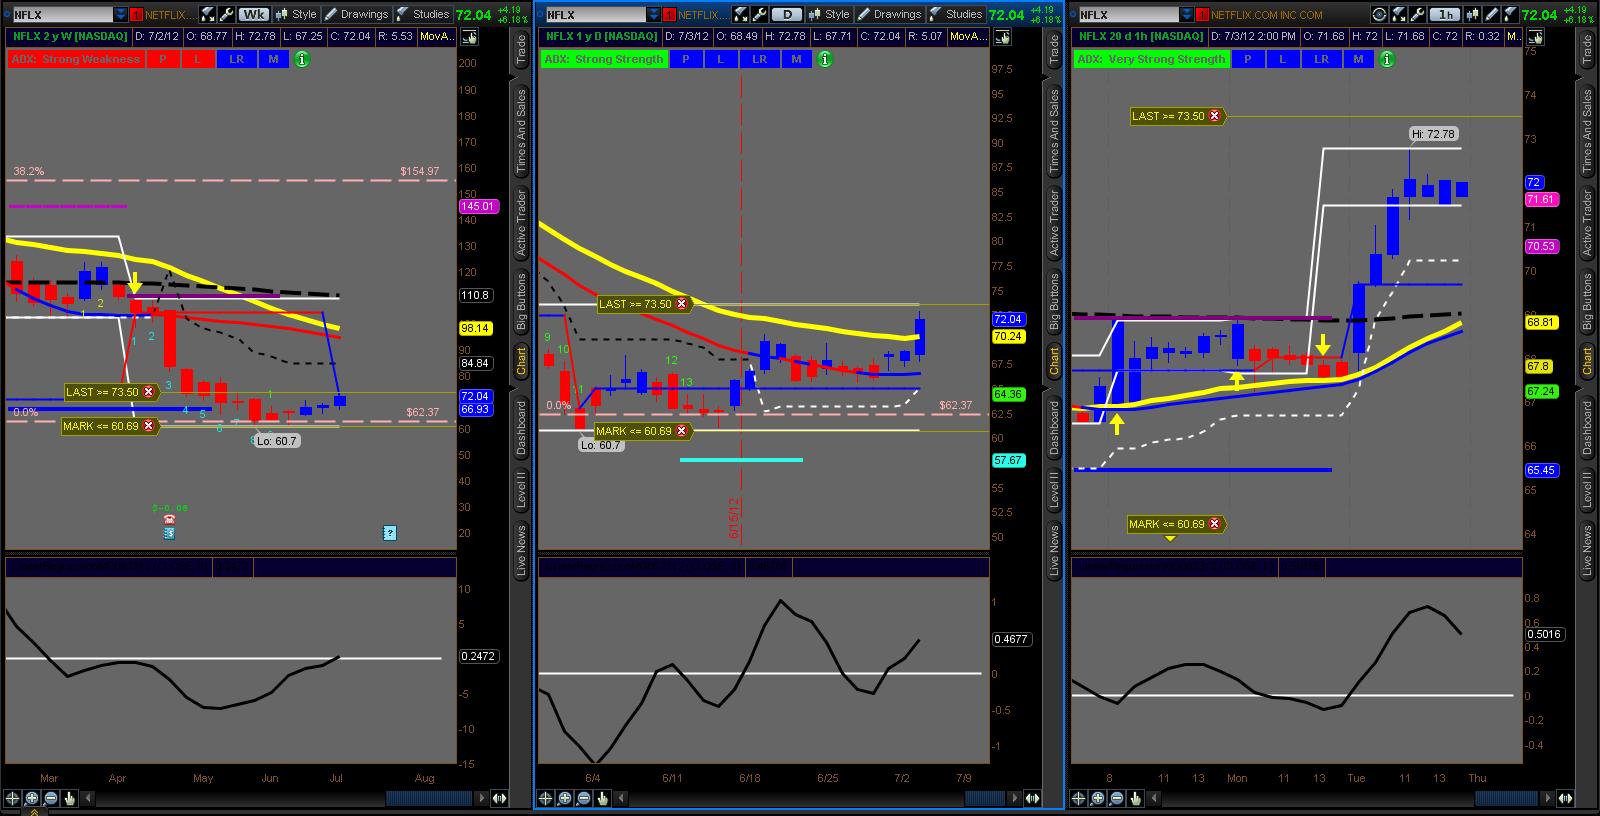Screen dimensions: 1600x816
Task: Open candlestick Style icon in hourly chart
Action: coord(1472,14)
